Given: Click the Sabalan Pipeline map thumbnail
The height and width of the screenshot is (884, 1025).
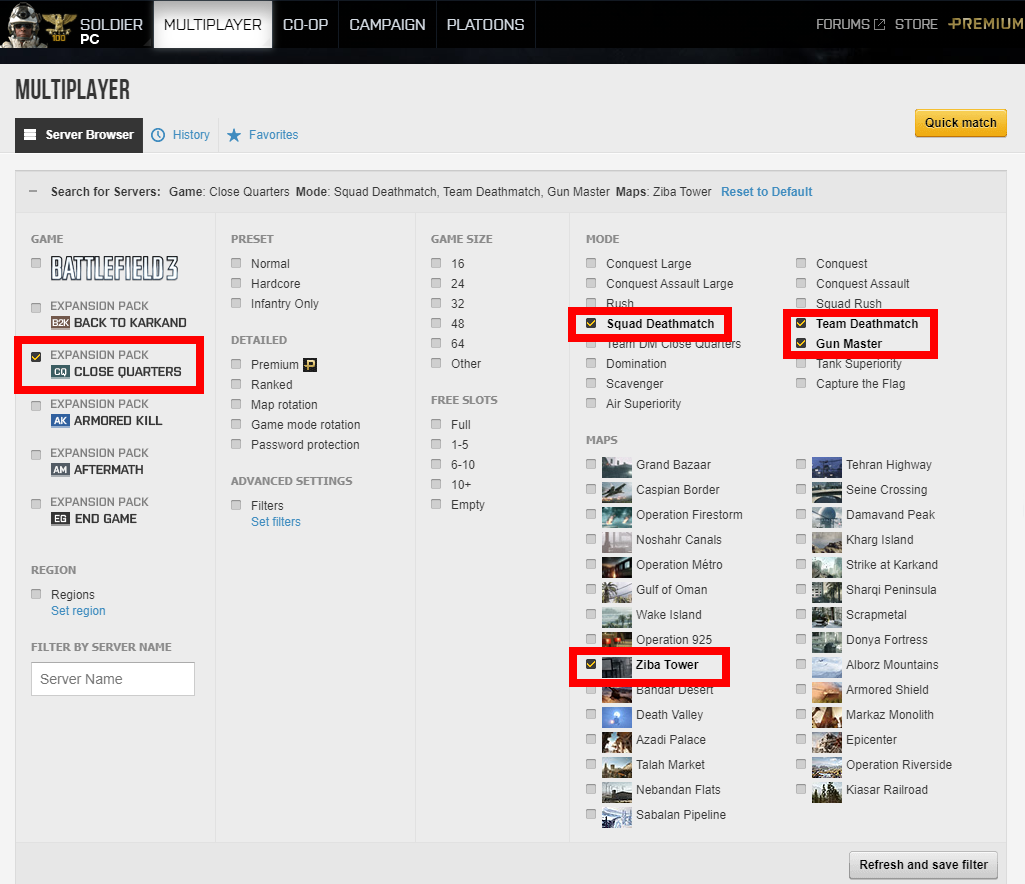Looking at the screenshot, I should [616, 815].
